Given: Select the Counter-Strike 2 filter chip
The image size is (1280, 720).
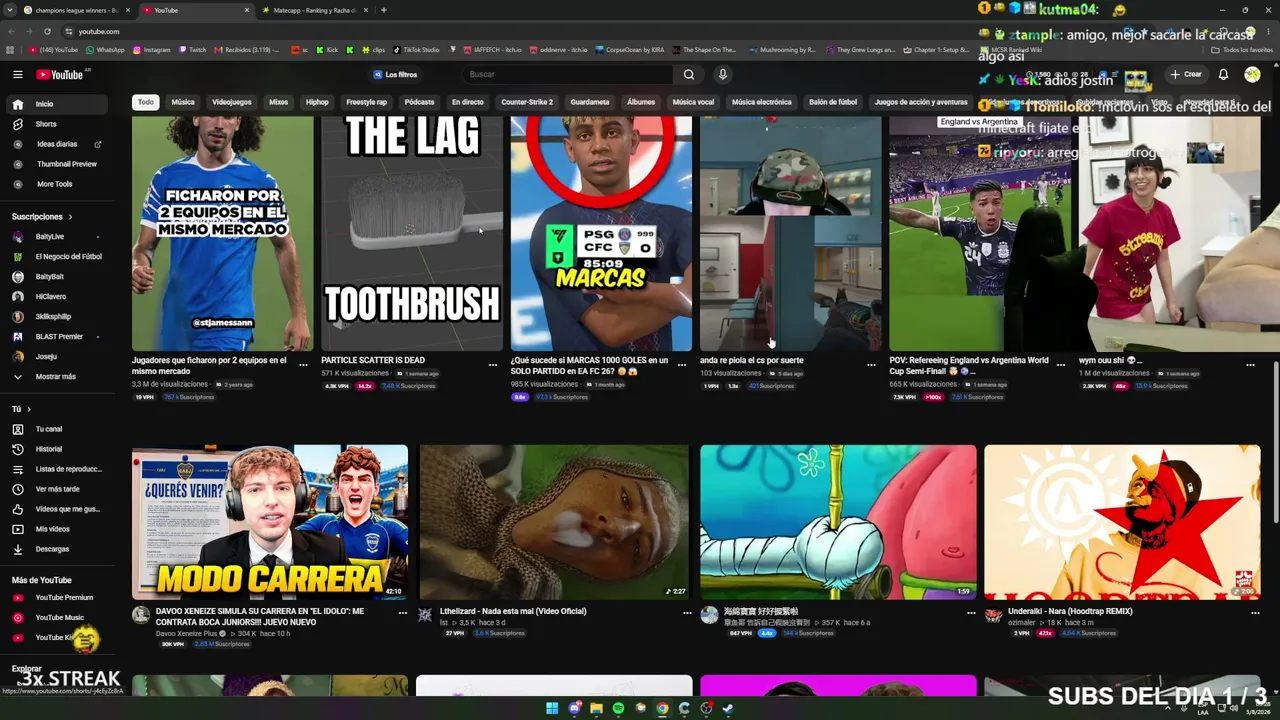Looking at the screenshot, I should [527, 102].
